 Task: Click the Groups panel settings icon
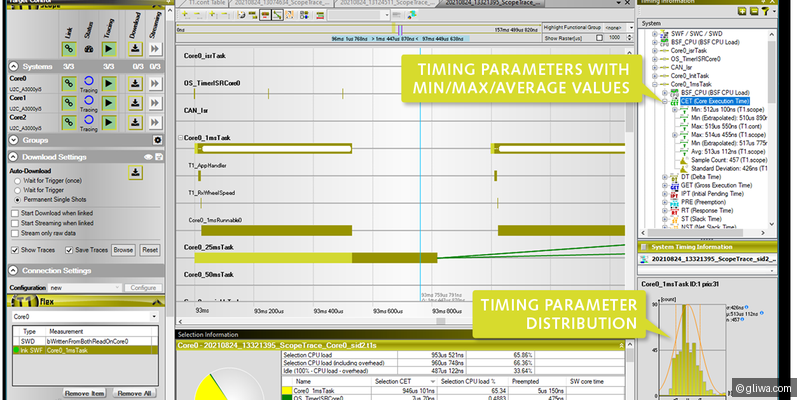pos(158,141)
